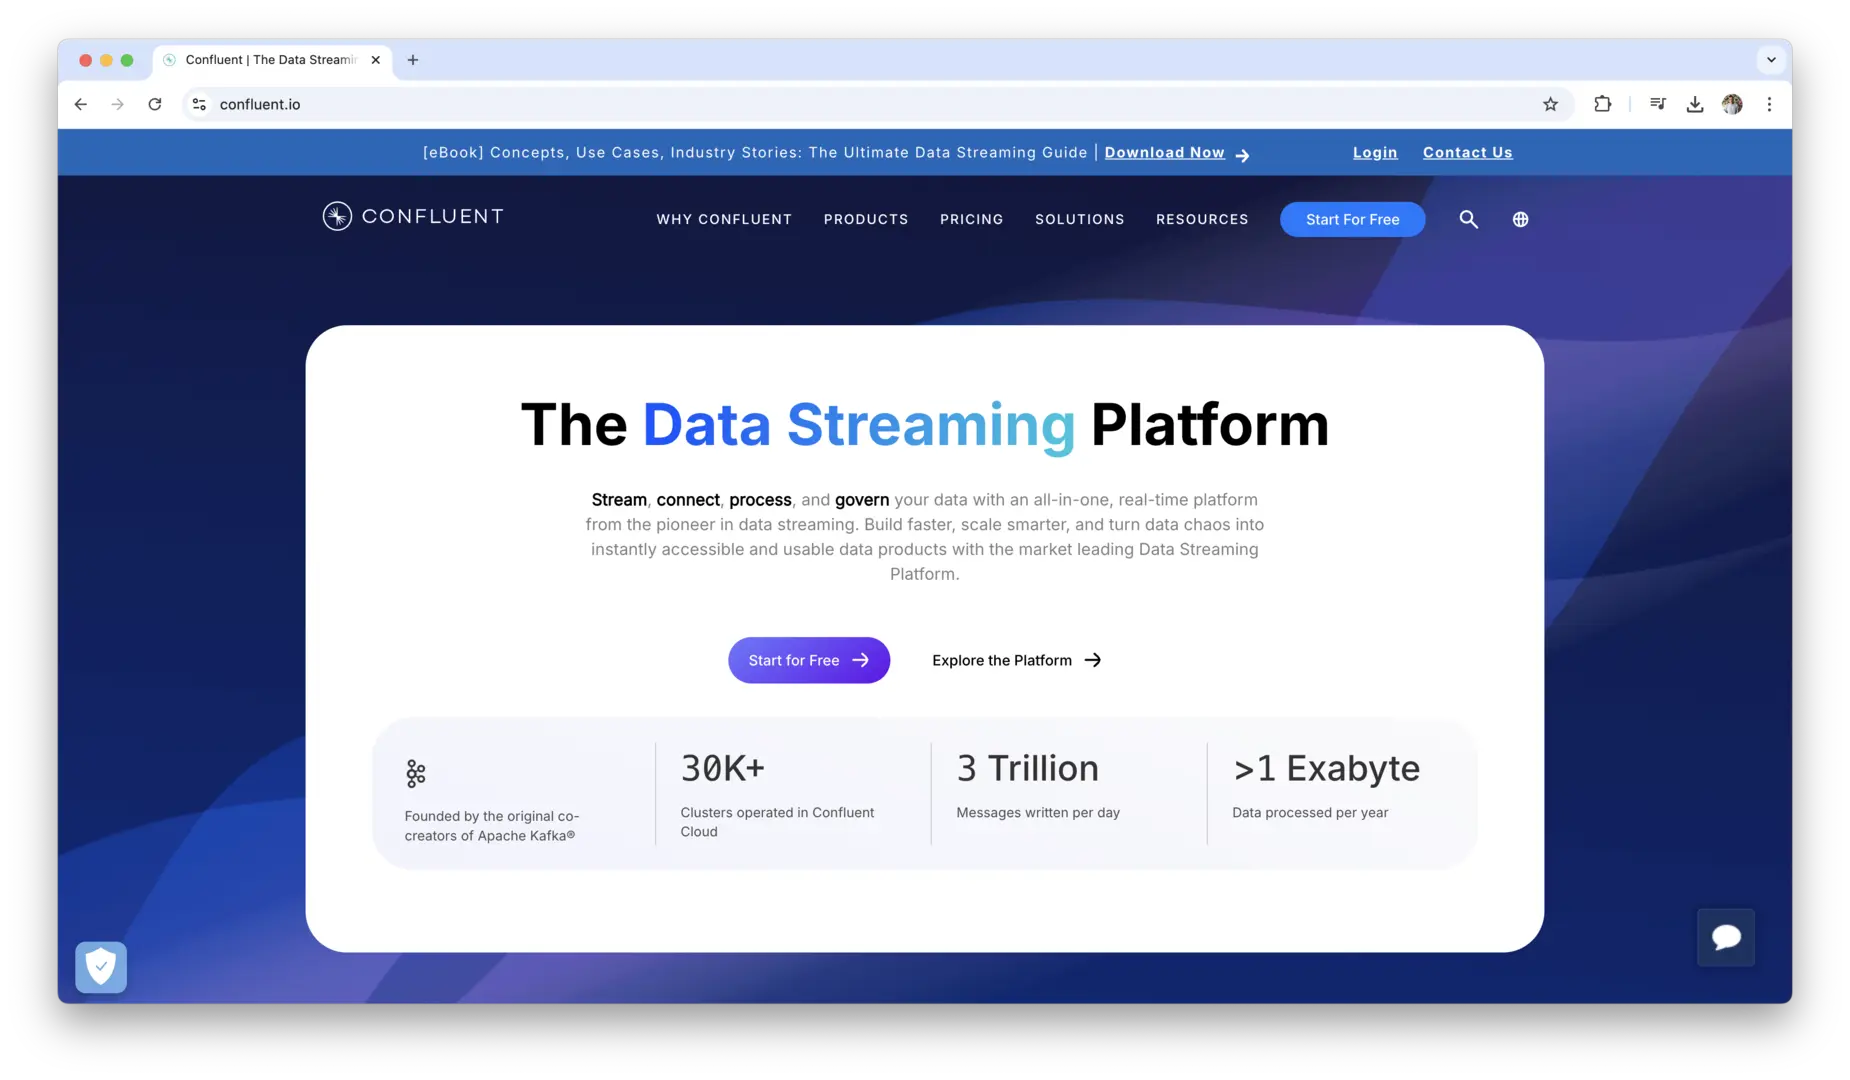Go to the Pricing page
The height and width of the screenshot is (1080, 1850).
click(971, 219)
